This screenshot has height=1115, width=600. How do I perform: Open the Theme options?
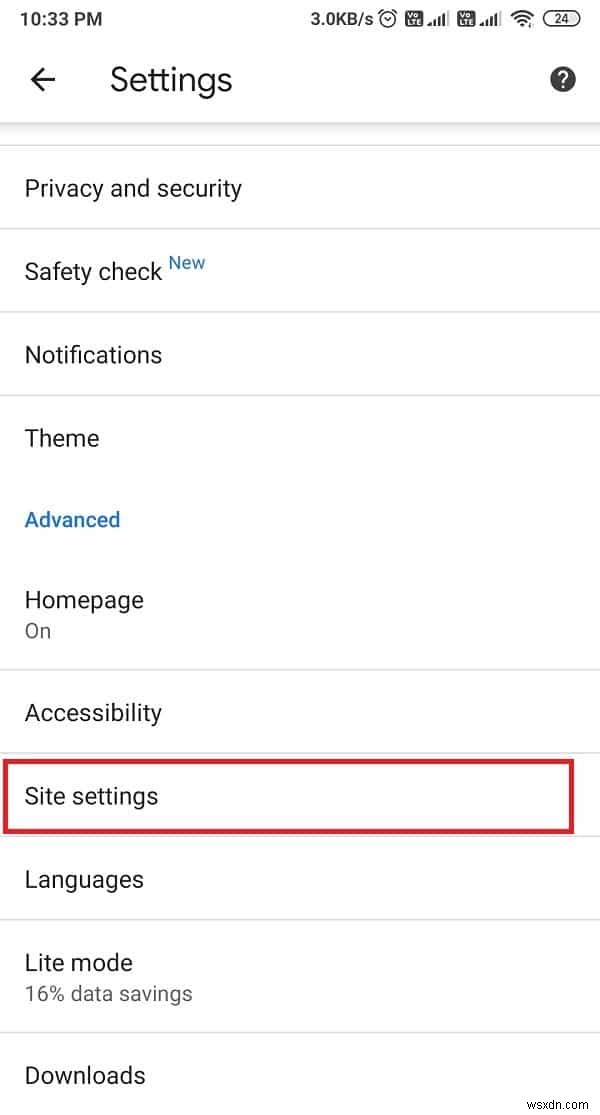(62, 438)
